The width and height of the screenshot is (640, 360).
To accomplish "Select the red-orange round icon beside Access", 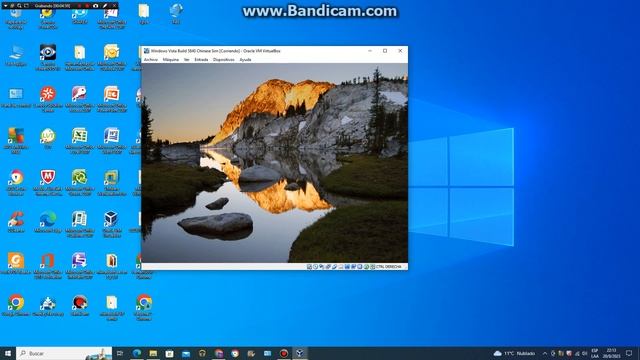I will pos(48,94).
